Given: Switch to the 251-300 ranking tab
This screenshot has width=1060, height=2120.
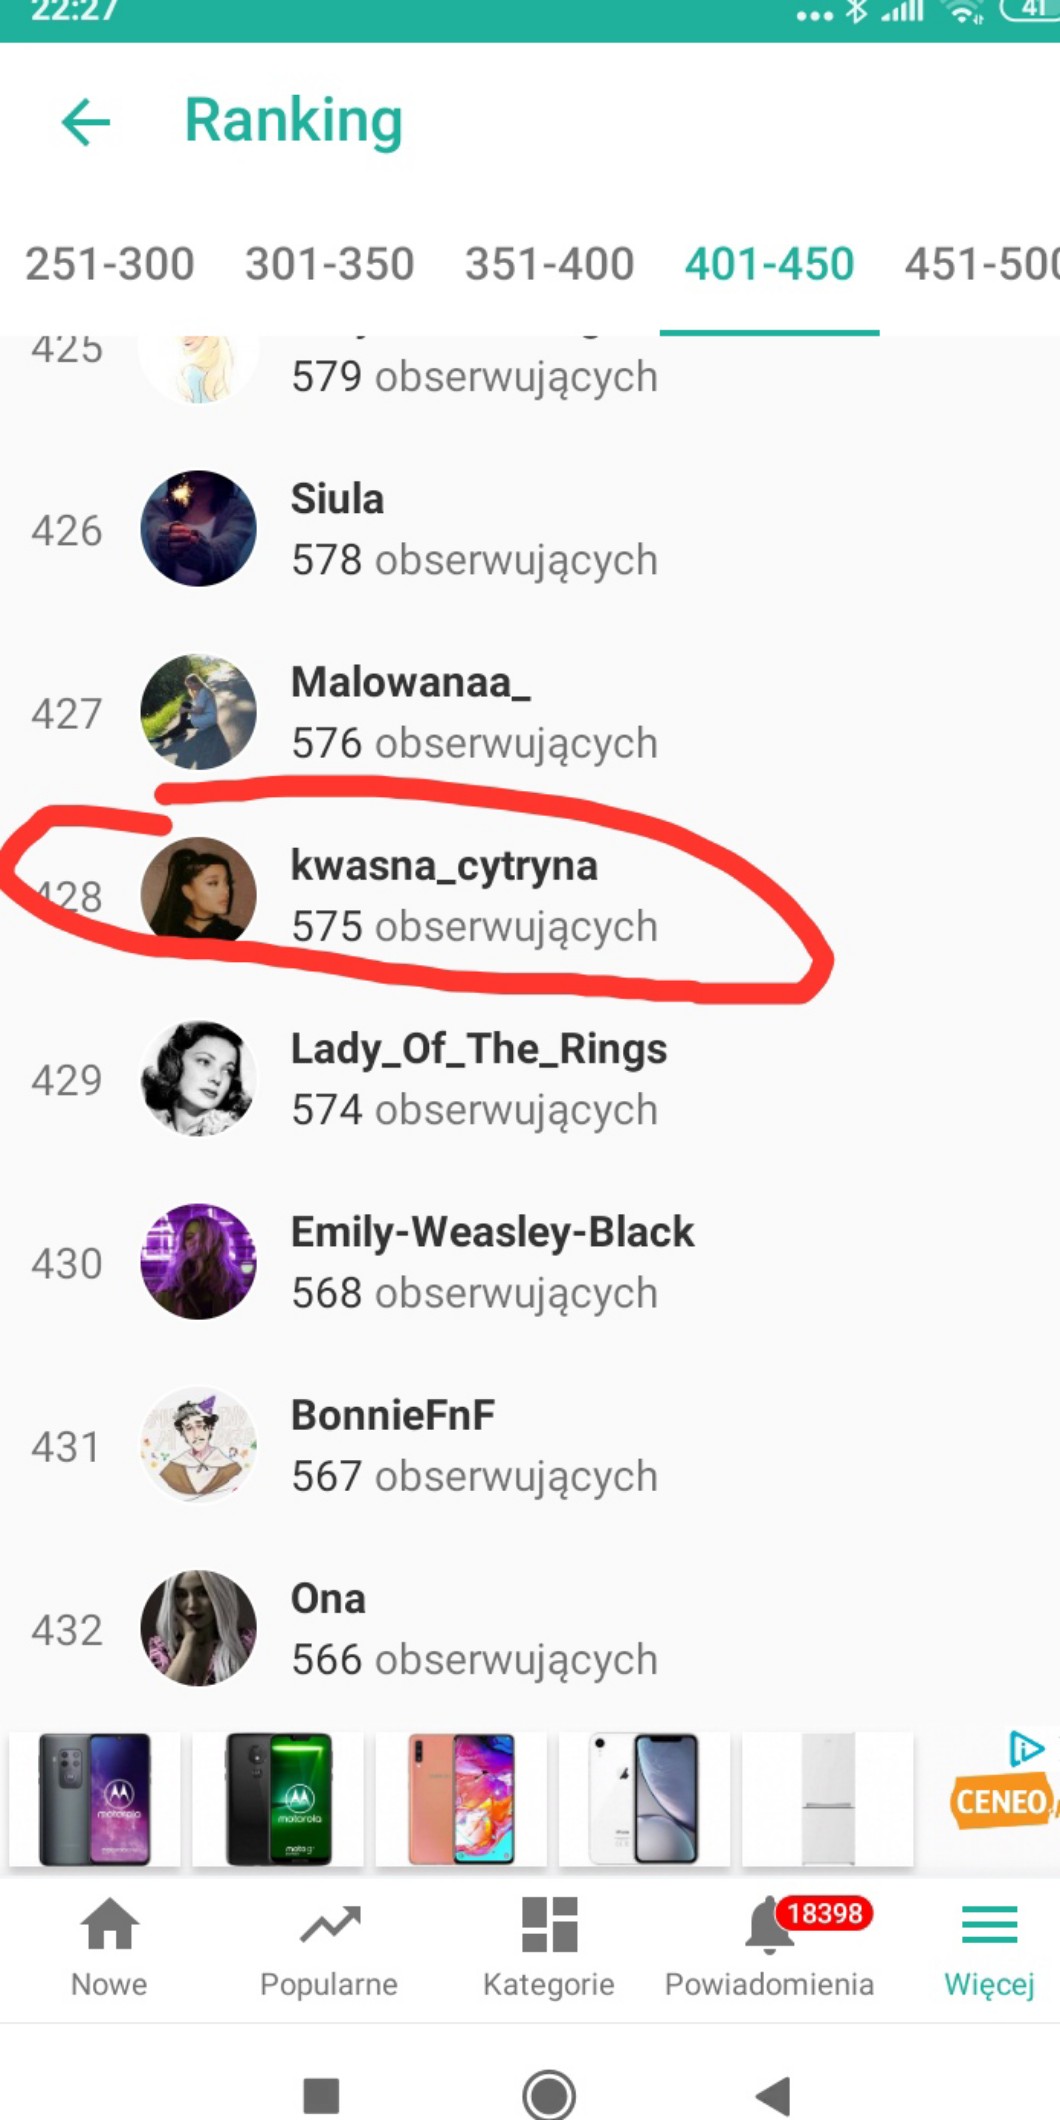Looking at the screenshot, I should click(110, 264).
